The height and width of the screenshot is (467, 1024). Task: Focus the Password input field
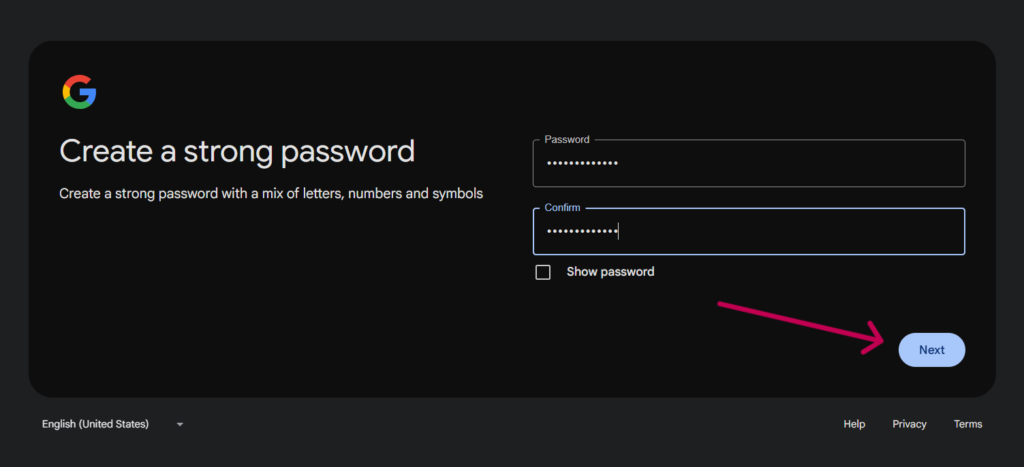[x=748, y=164]
